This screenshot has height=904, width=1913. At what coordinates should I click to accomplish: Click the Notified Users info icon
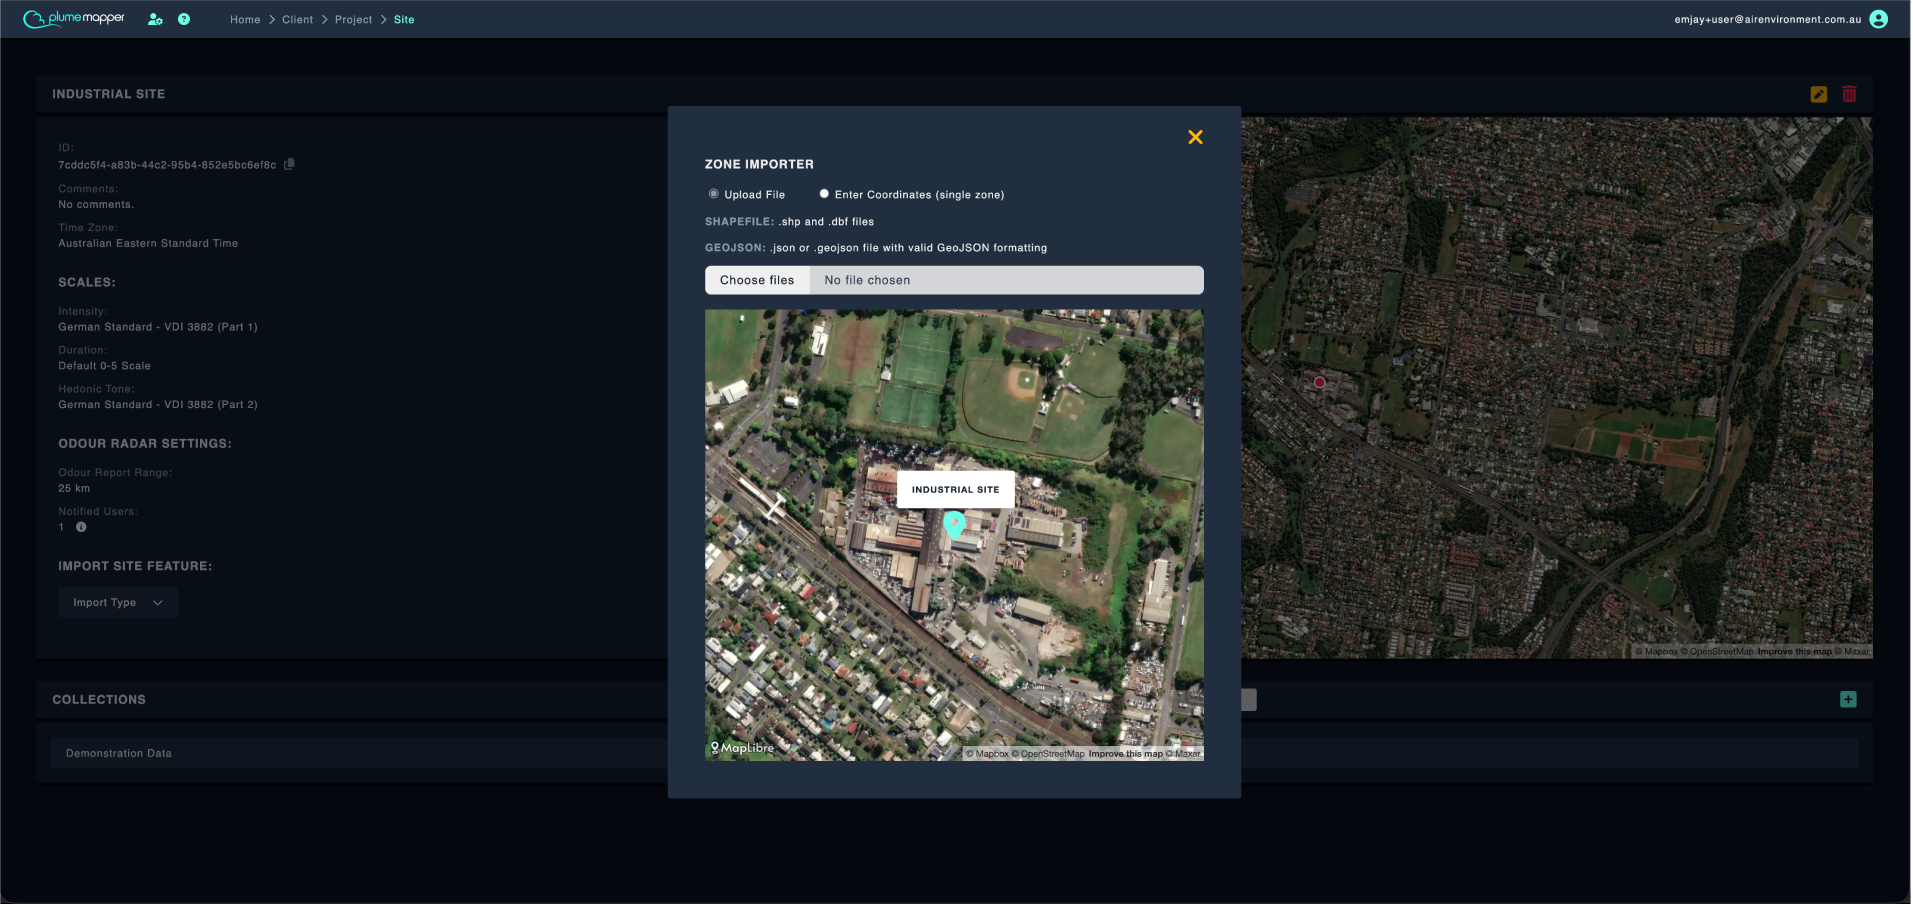81,527
